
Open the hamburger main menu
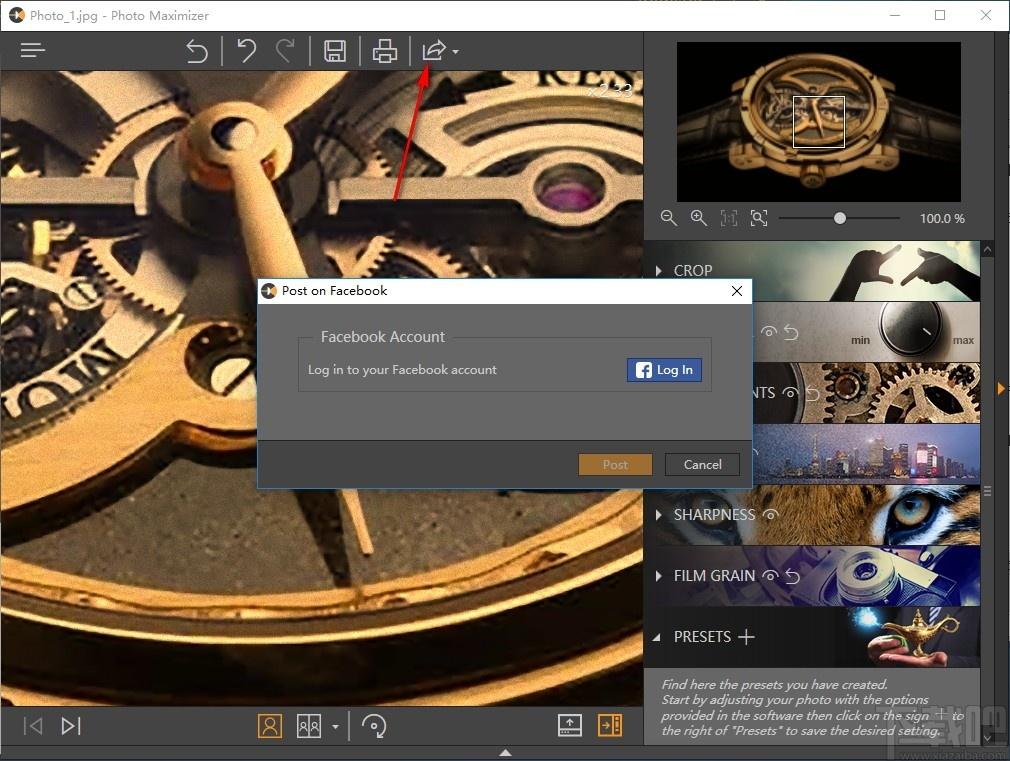pyautogui.click(x=32, y=50)
